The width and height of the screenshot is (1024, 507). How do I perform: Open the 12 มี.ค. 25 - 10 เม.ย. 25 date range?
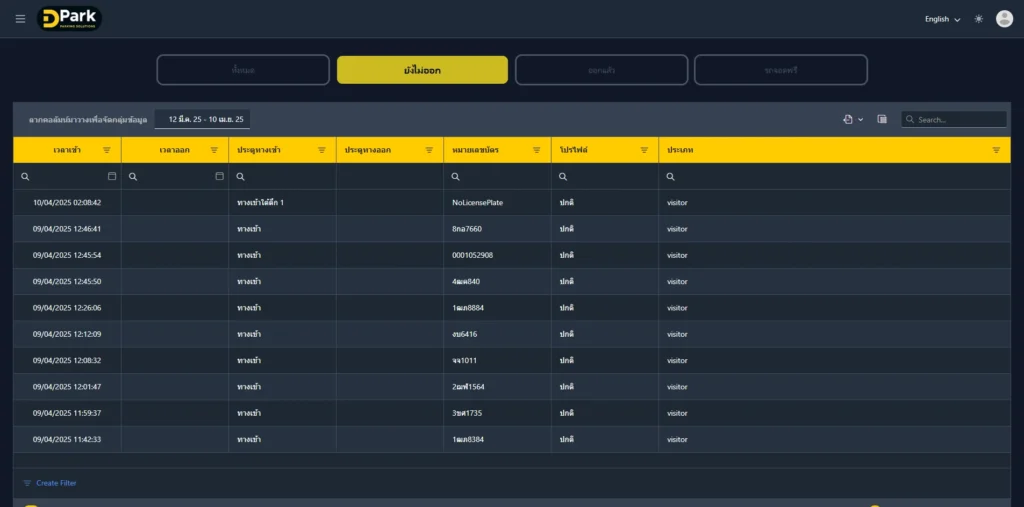pos(206,119)
